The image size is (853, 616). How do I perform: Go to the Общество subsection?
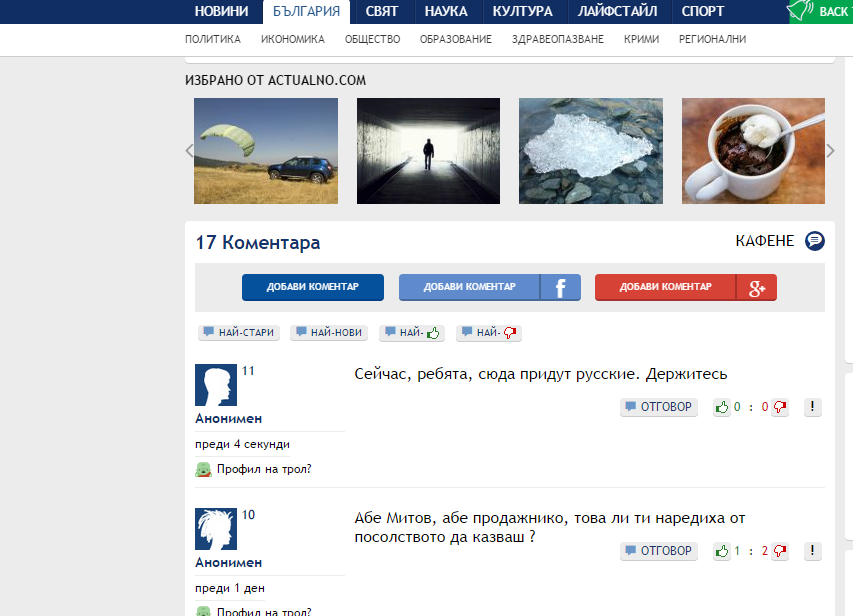373,39
